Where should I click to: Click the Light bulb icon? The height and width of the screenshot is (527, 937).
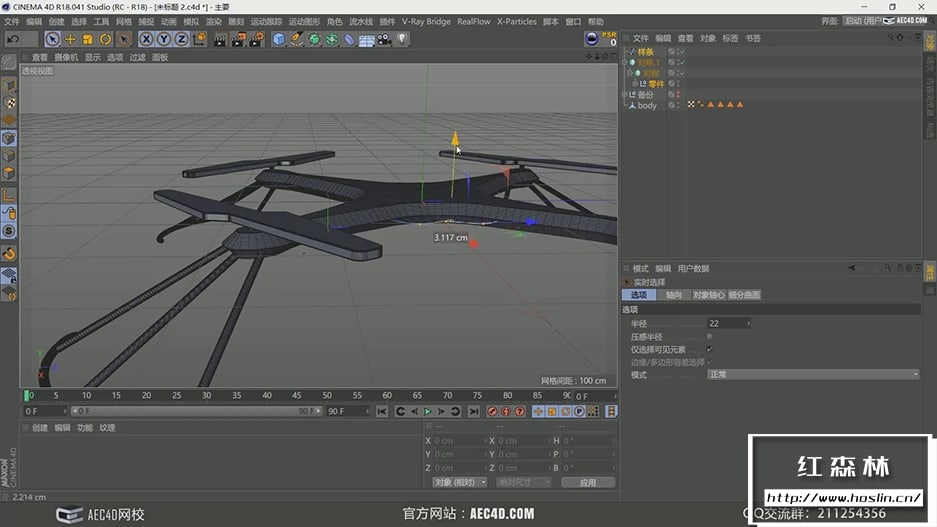402,39
